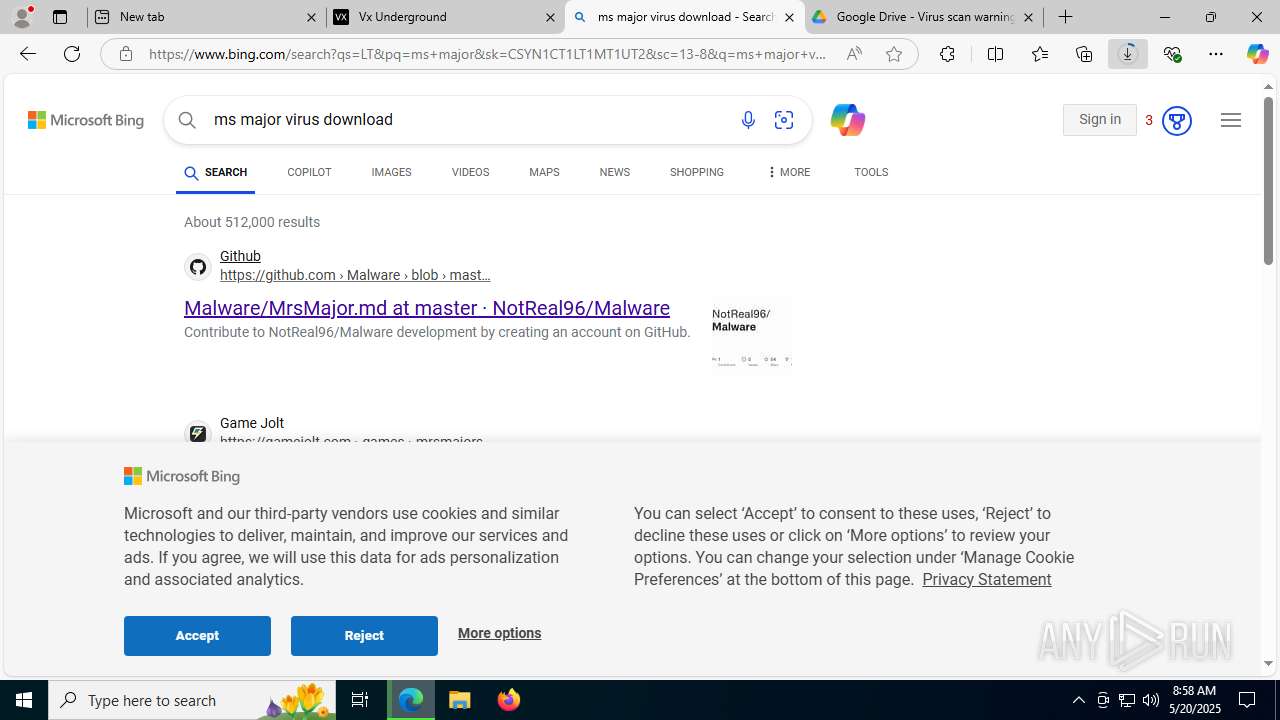Open the Github site name link
This screenshot has height=720, width=1280.
[240, 256]
